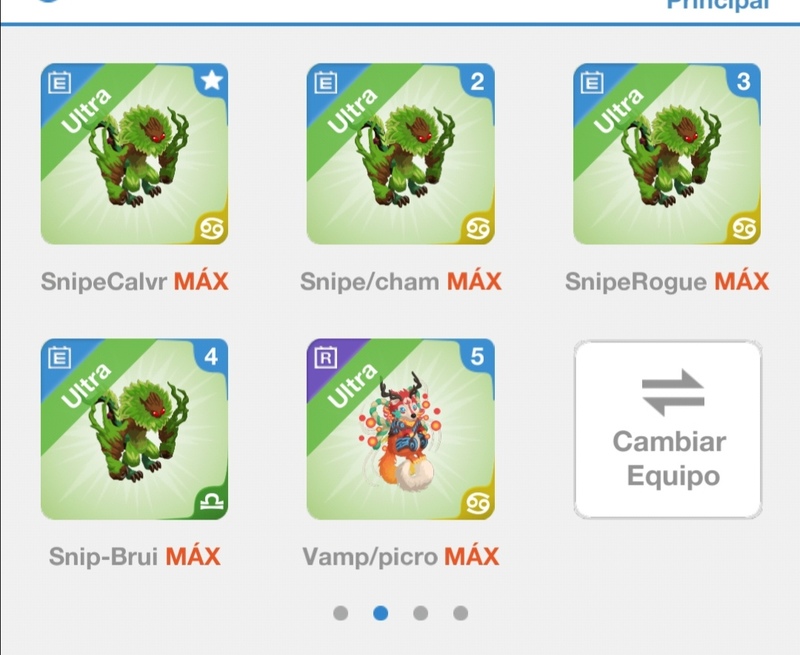Tap the E rarity icon on Snipe/cham

tap(326, 82)
